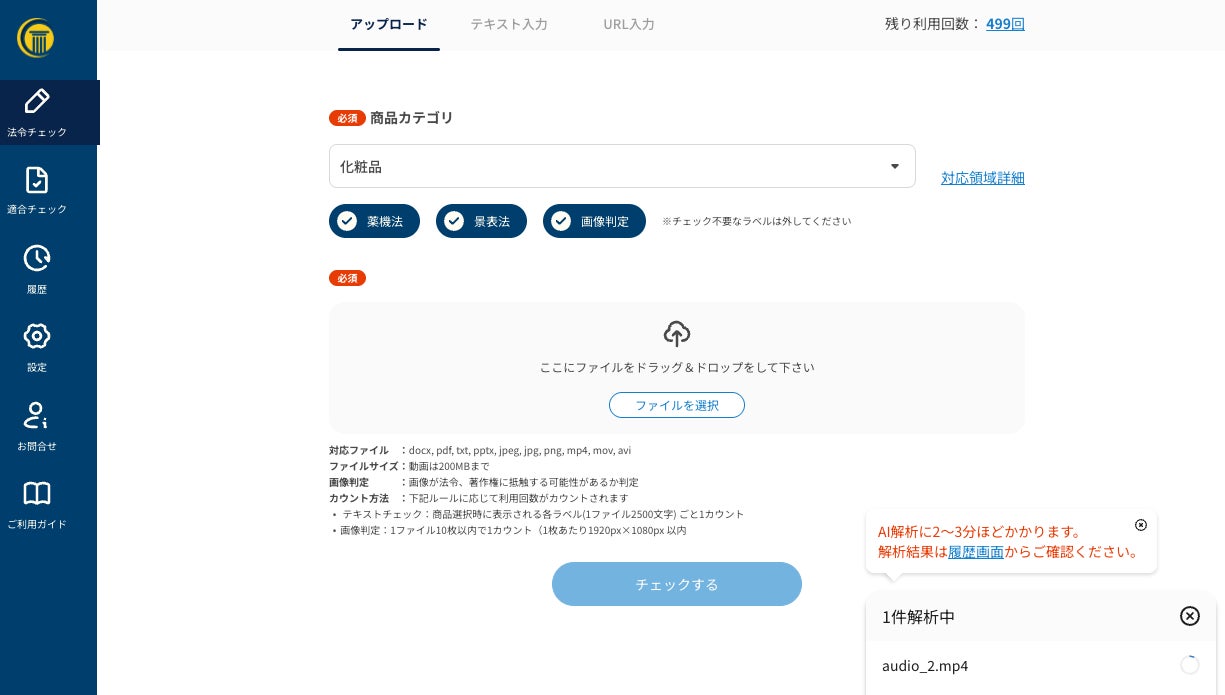Disable the 薬機法 check
1225x695 pixels.
coord(374,221)
